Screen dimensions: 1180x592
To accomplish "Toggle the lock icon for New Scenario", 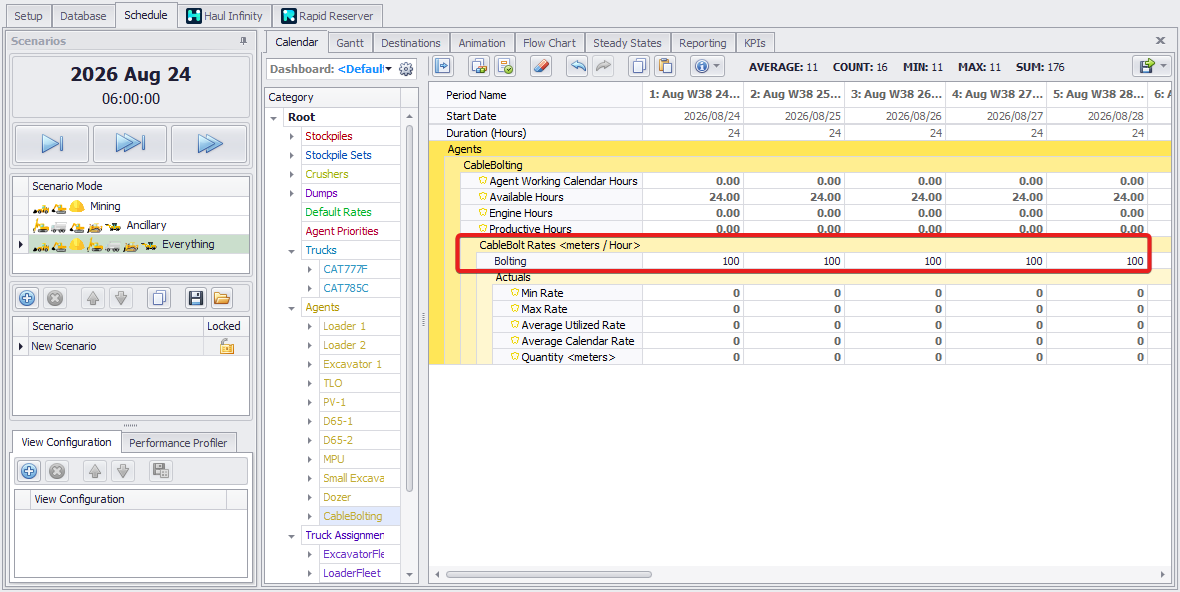I will (x=227, y=346).
